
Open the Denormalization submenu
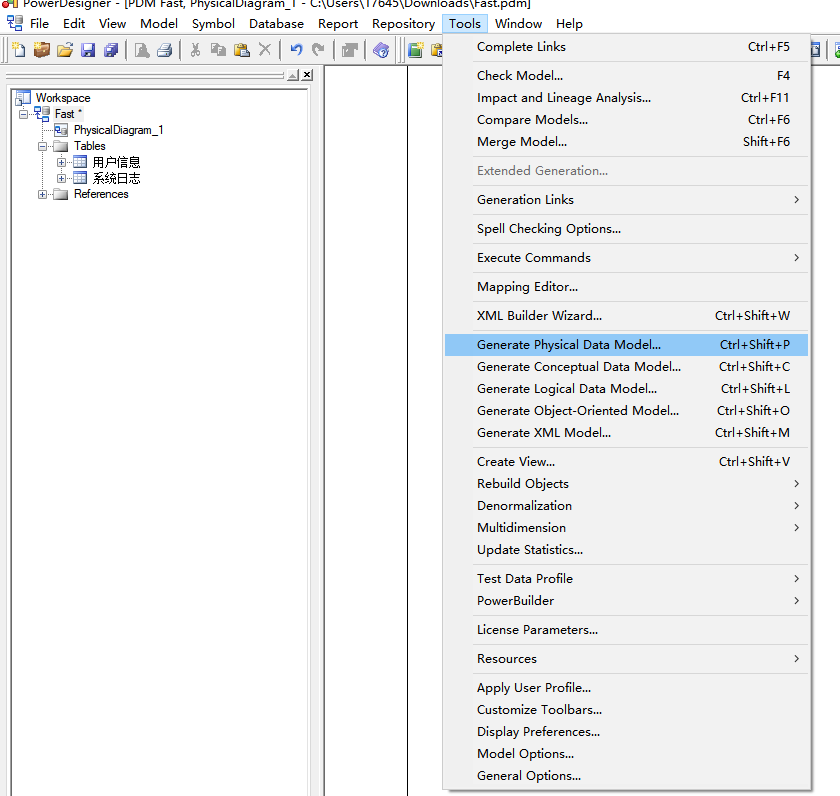(x=626, y=506)
